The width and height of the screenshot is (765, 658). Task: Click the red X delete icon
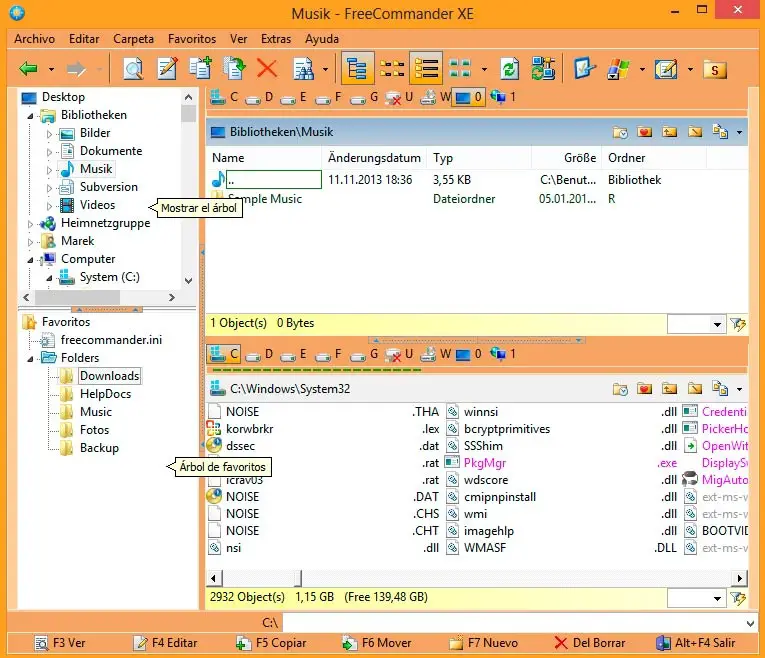point(267,69)
